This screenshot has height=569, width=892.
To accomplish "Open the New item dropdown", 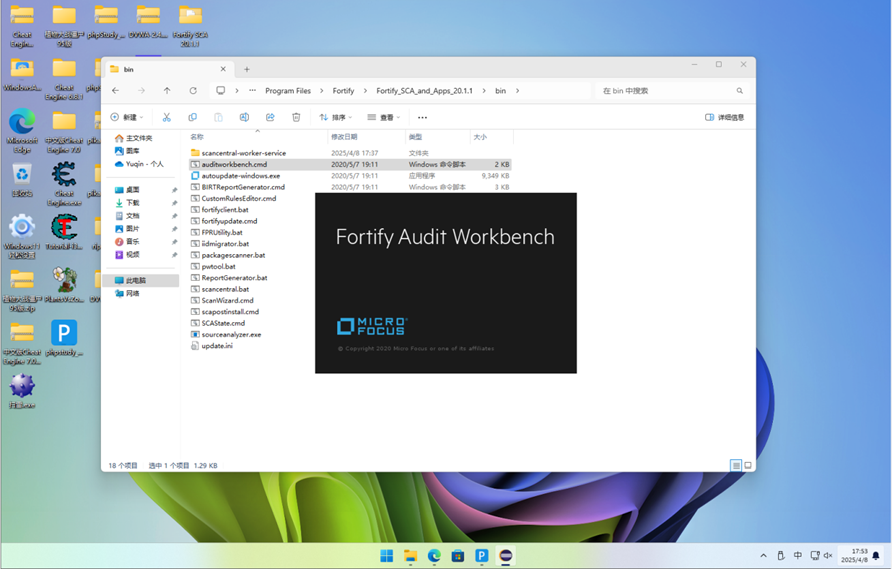I will click(126, 118).
